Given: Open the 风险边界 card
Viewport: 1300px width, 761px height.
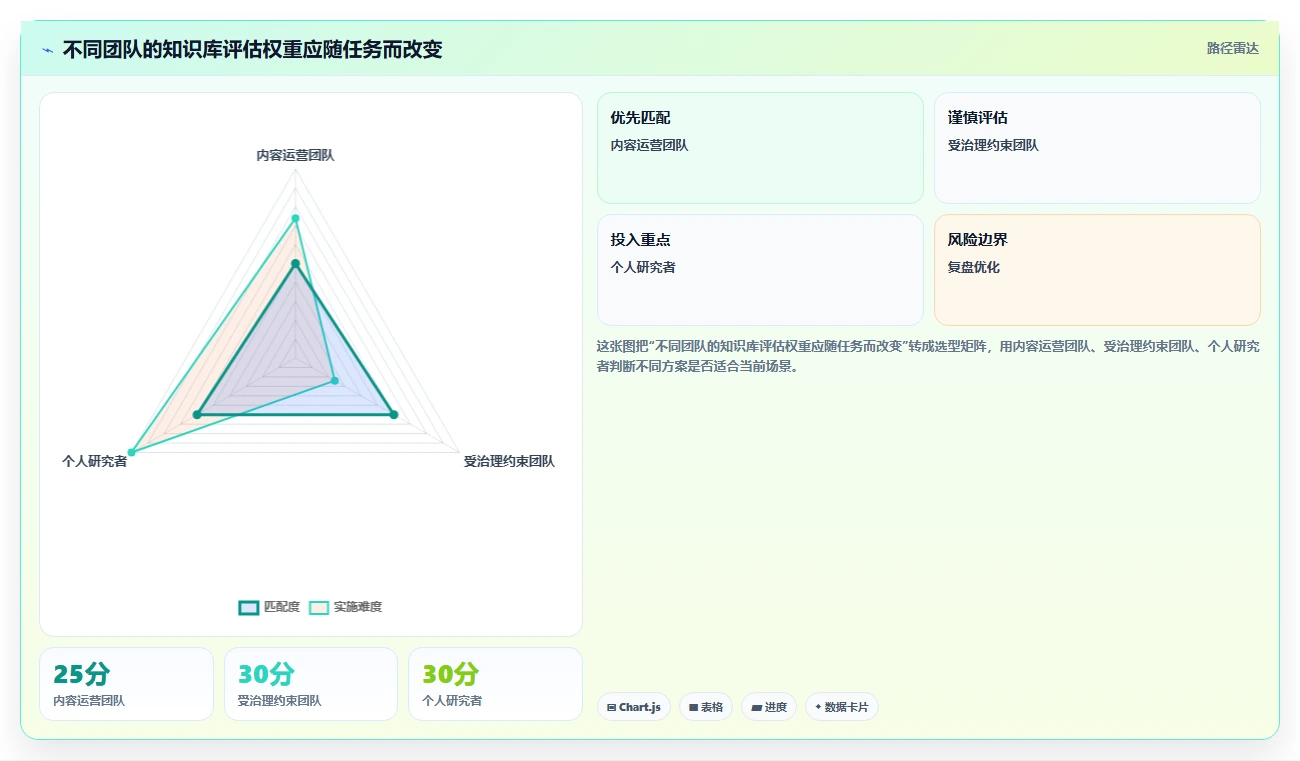Looking at the screenshot, I should pyautogui.click(x=1097, y=270).
